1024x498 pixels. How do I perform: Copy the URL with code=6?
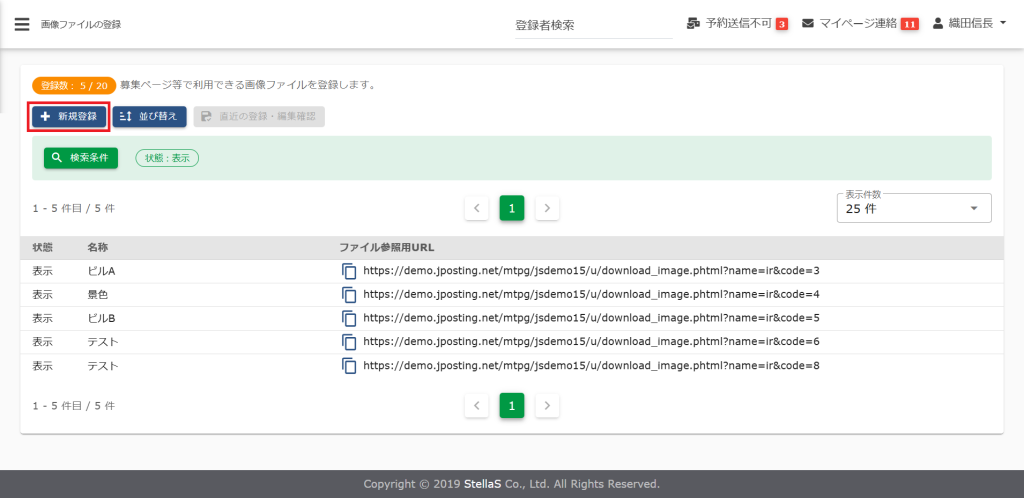pyautogui.click(x=349, y=342)
